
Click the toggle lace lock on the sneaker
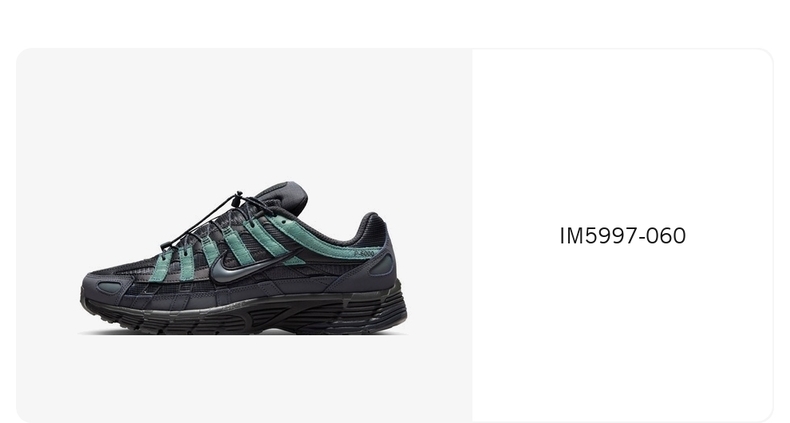pos(238,197)
